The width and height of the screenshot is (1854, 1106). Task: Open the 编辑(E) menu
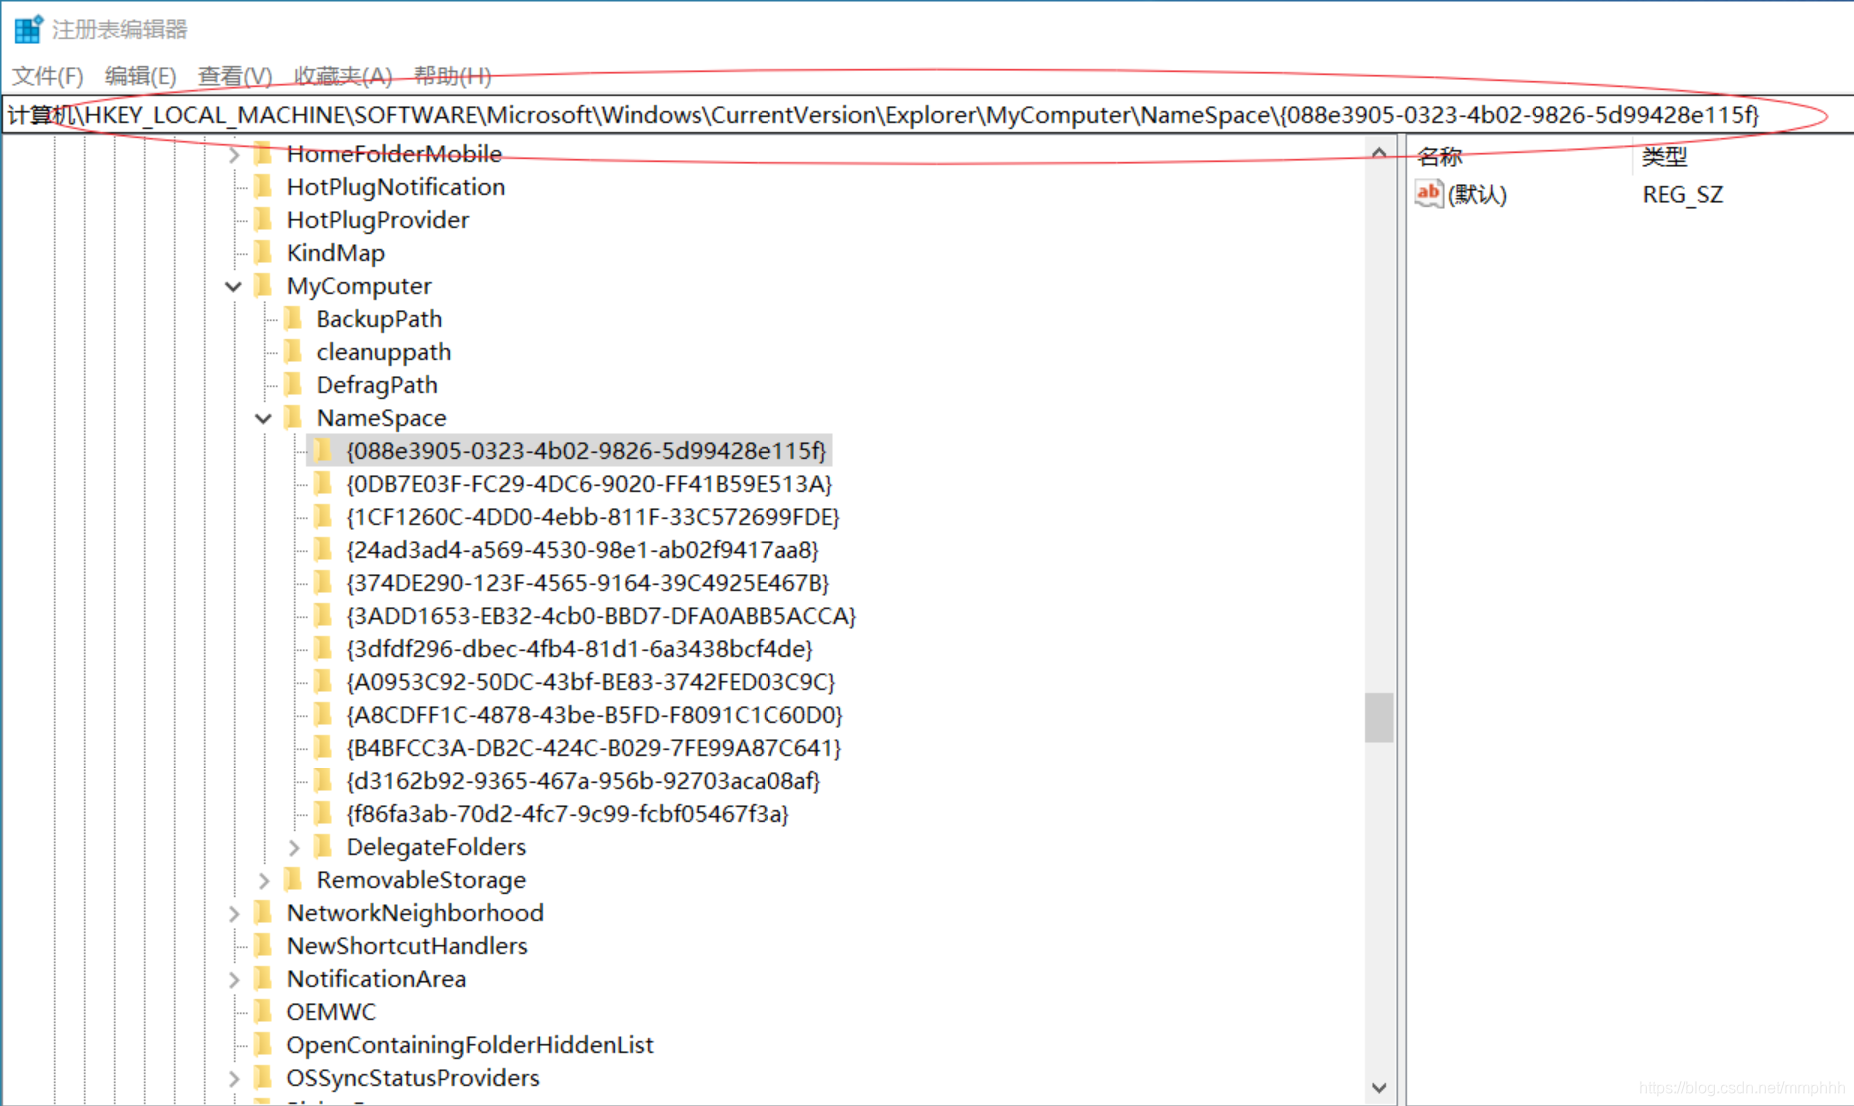[140, 76]
